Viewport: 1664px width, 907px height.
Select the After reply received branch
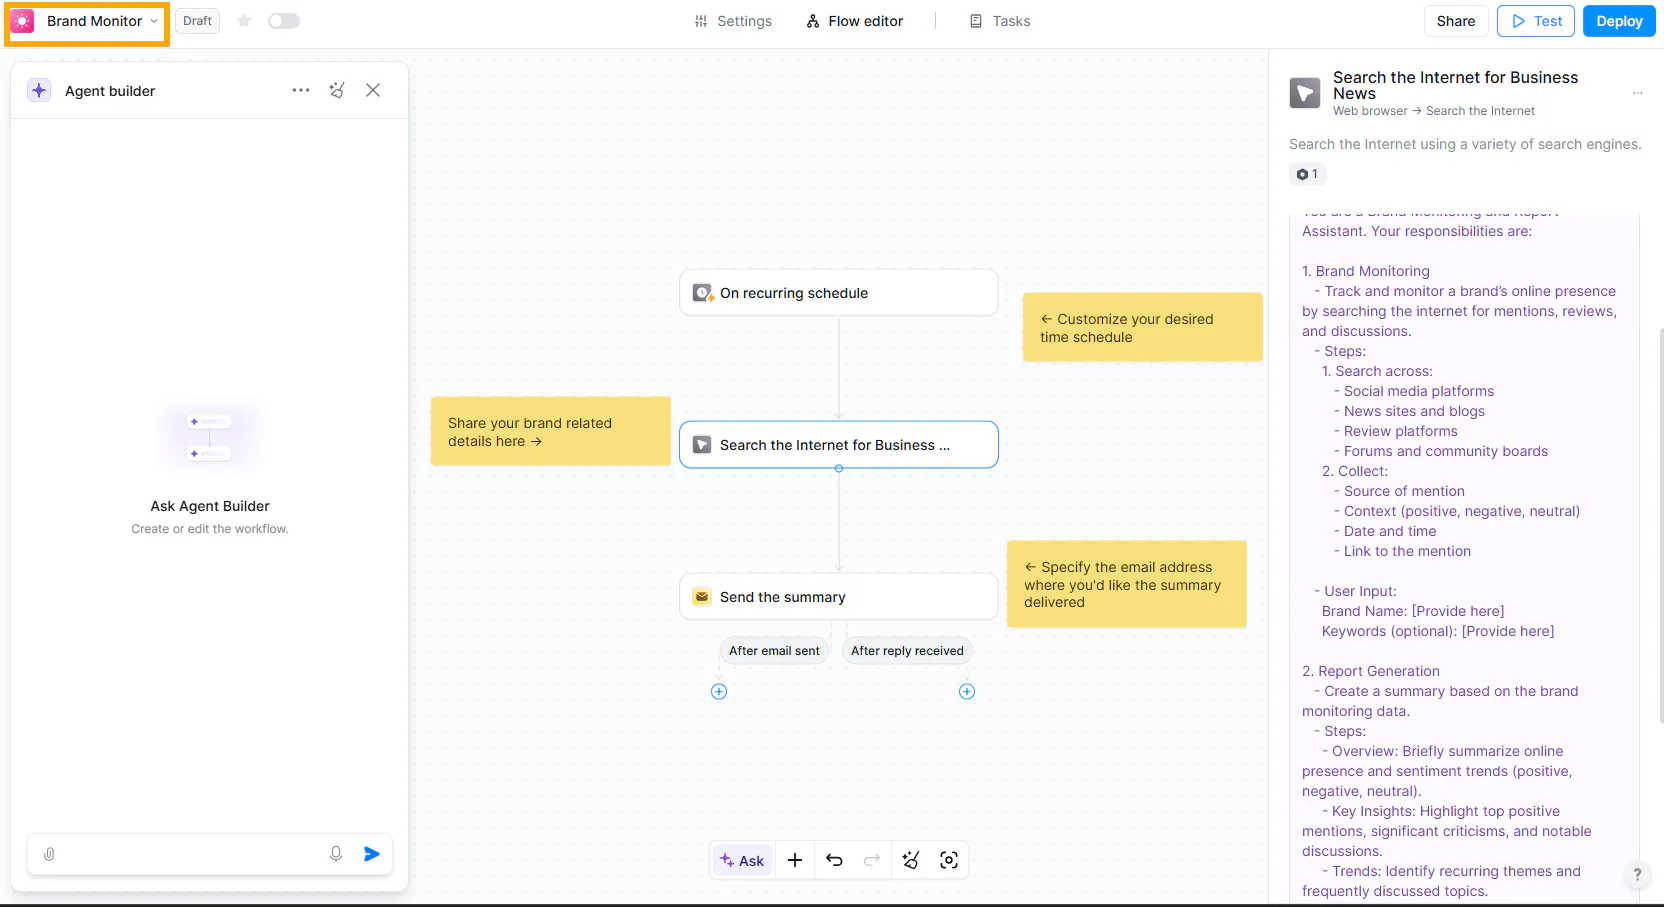coord(907,651)
